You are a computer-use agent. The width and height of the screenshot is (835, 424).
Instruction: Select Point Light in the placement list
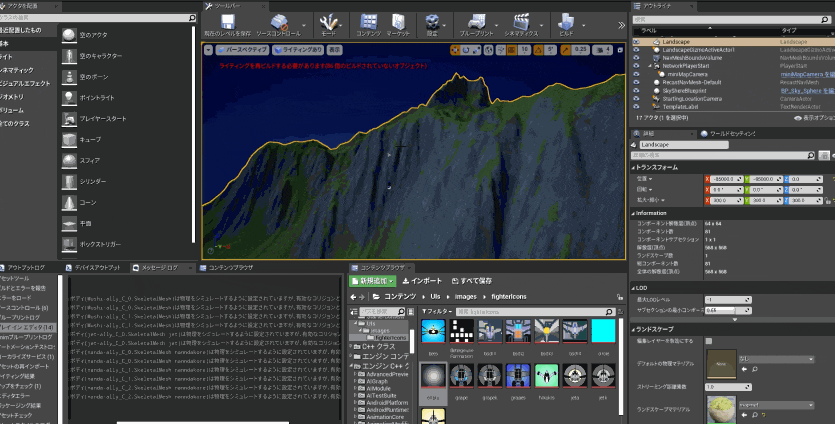coord(97,97)
